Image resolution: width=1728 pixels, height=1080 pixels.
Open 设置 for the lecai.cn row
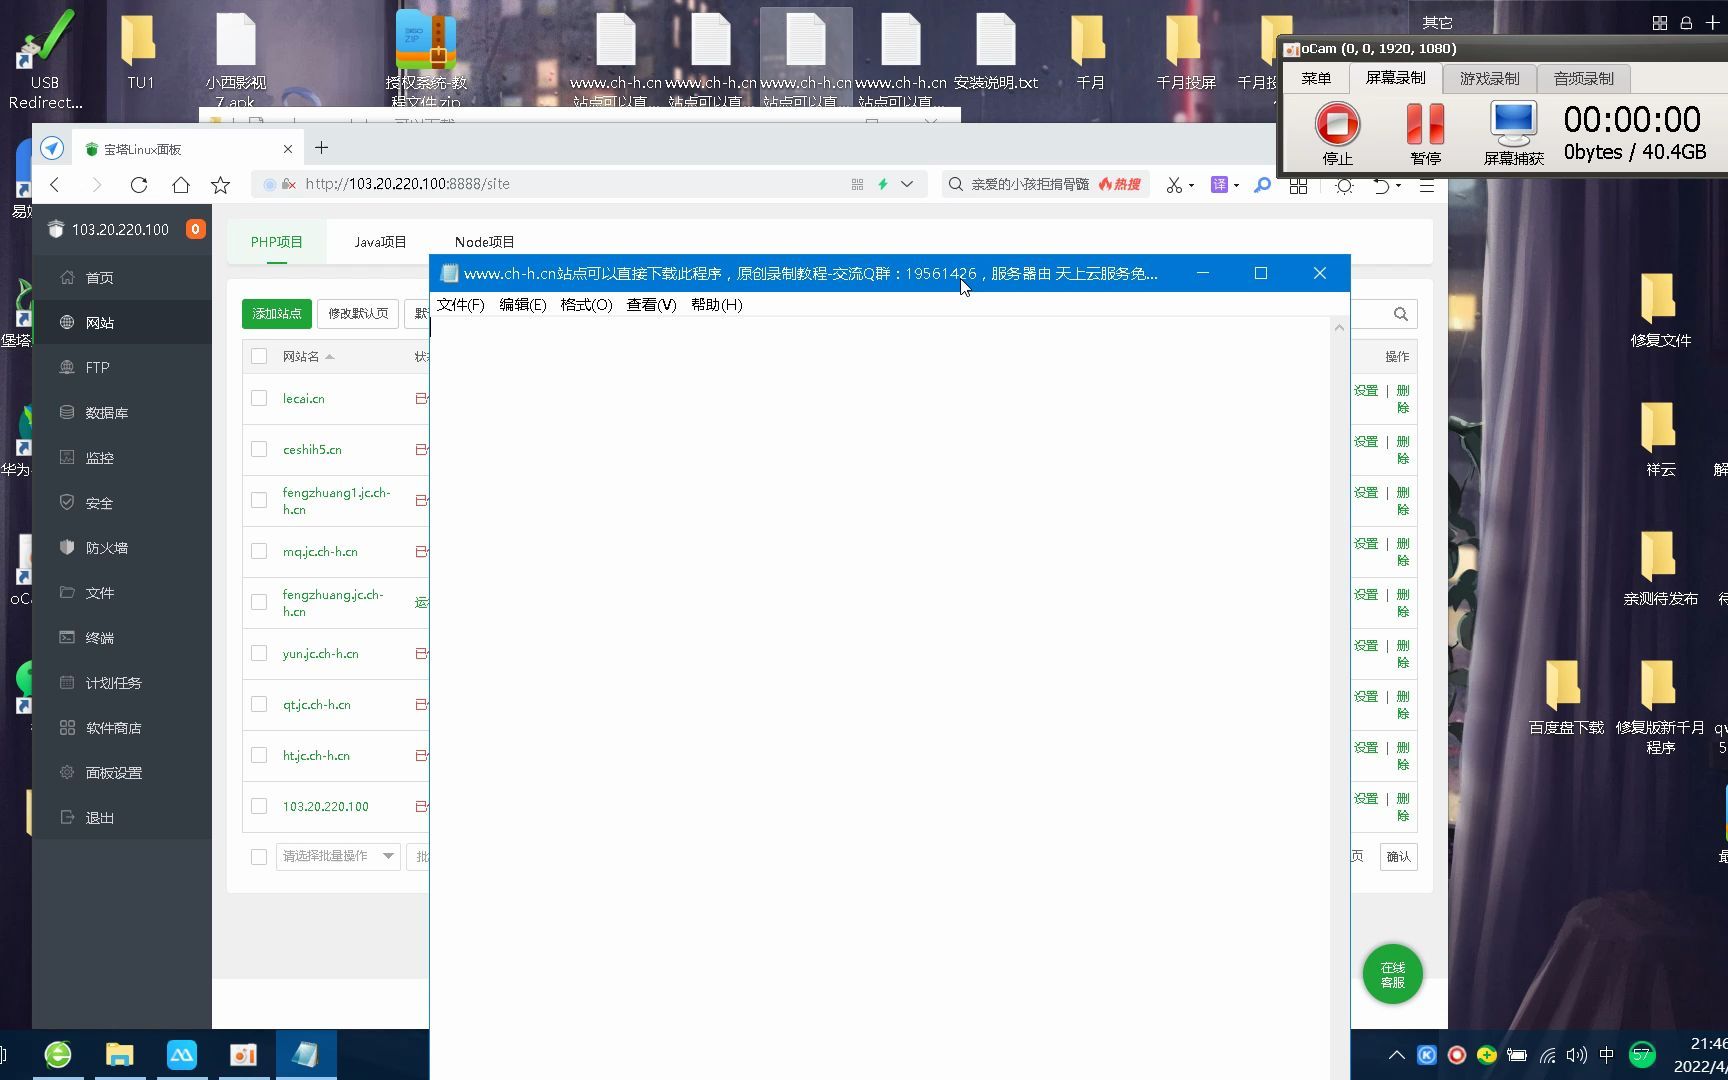(x=1366, y=391)
